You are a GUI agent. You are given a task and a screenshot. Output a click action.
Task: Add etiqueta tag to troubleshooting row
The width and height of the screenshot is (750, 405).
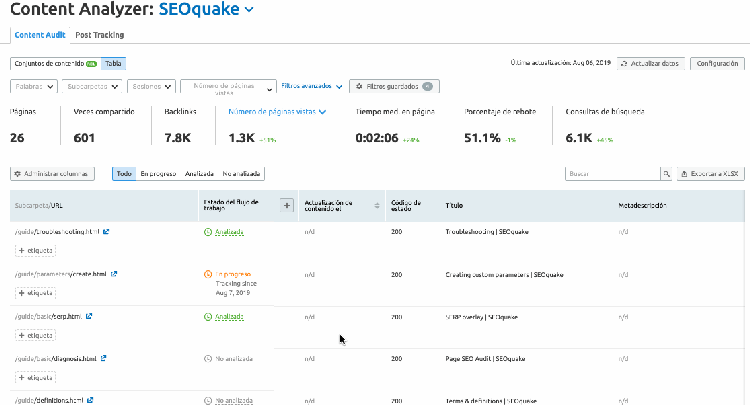tap(35, 251)
